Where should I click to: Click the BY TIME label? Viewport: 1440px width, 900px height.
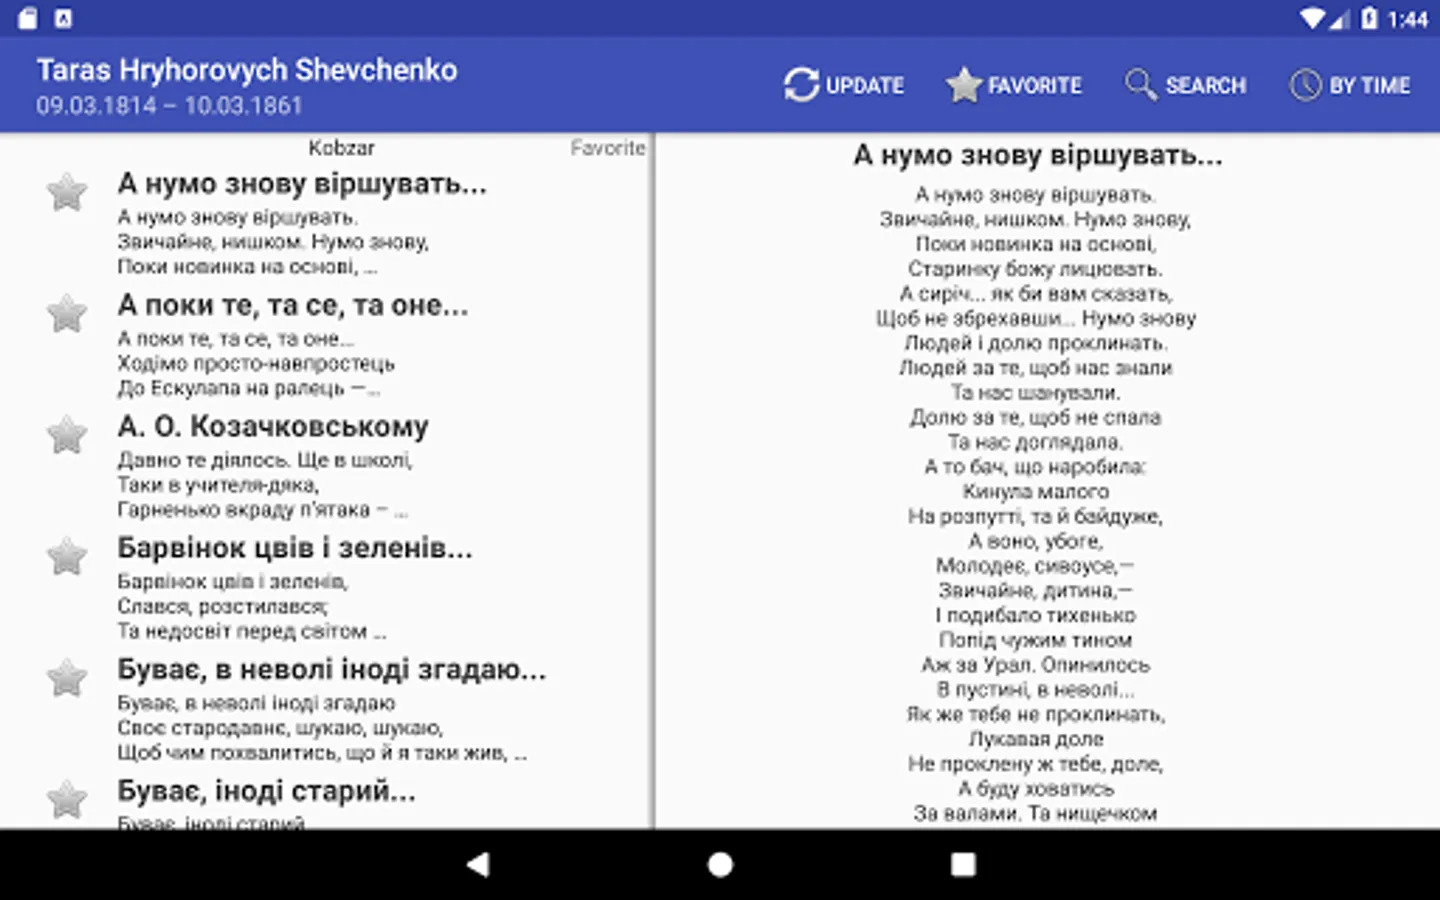pyautogui.click(x=1370, y=86)
